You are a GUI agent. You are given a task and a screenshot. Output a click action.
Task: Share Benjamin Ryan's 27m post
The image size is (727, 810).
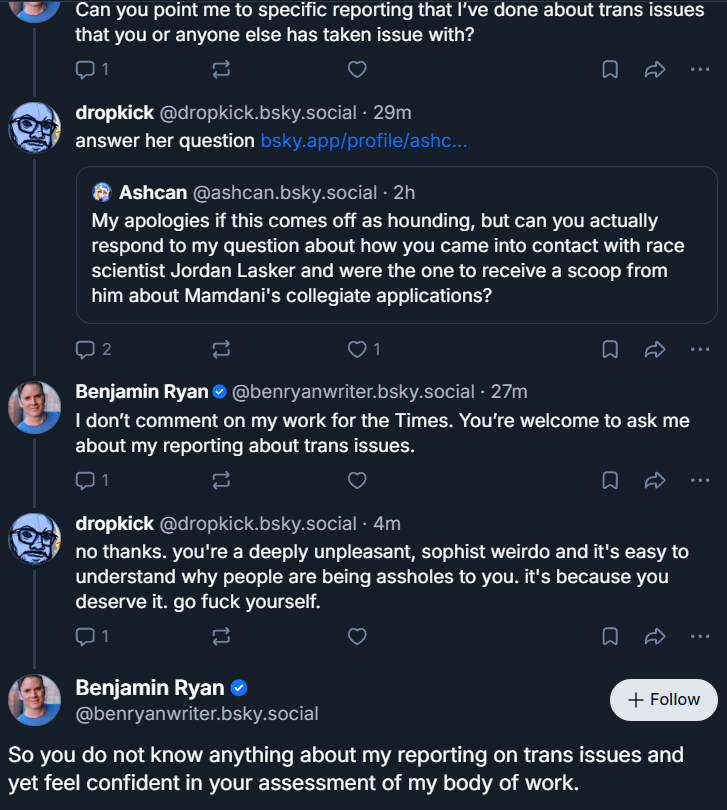pyautogui.click(x=655, y=480)
